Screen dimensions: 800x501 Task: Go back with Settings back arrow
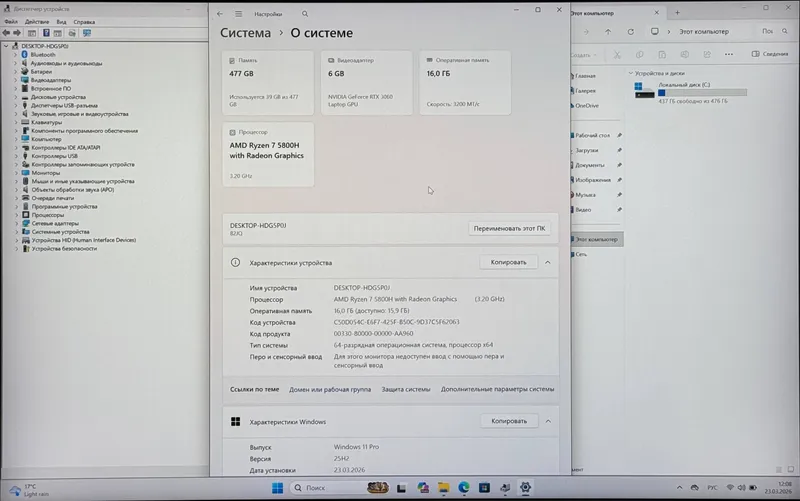220,14
